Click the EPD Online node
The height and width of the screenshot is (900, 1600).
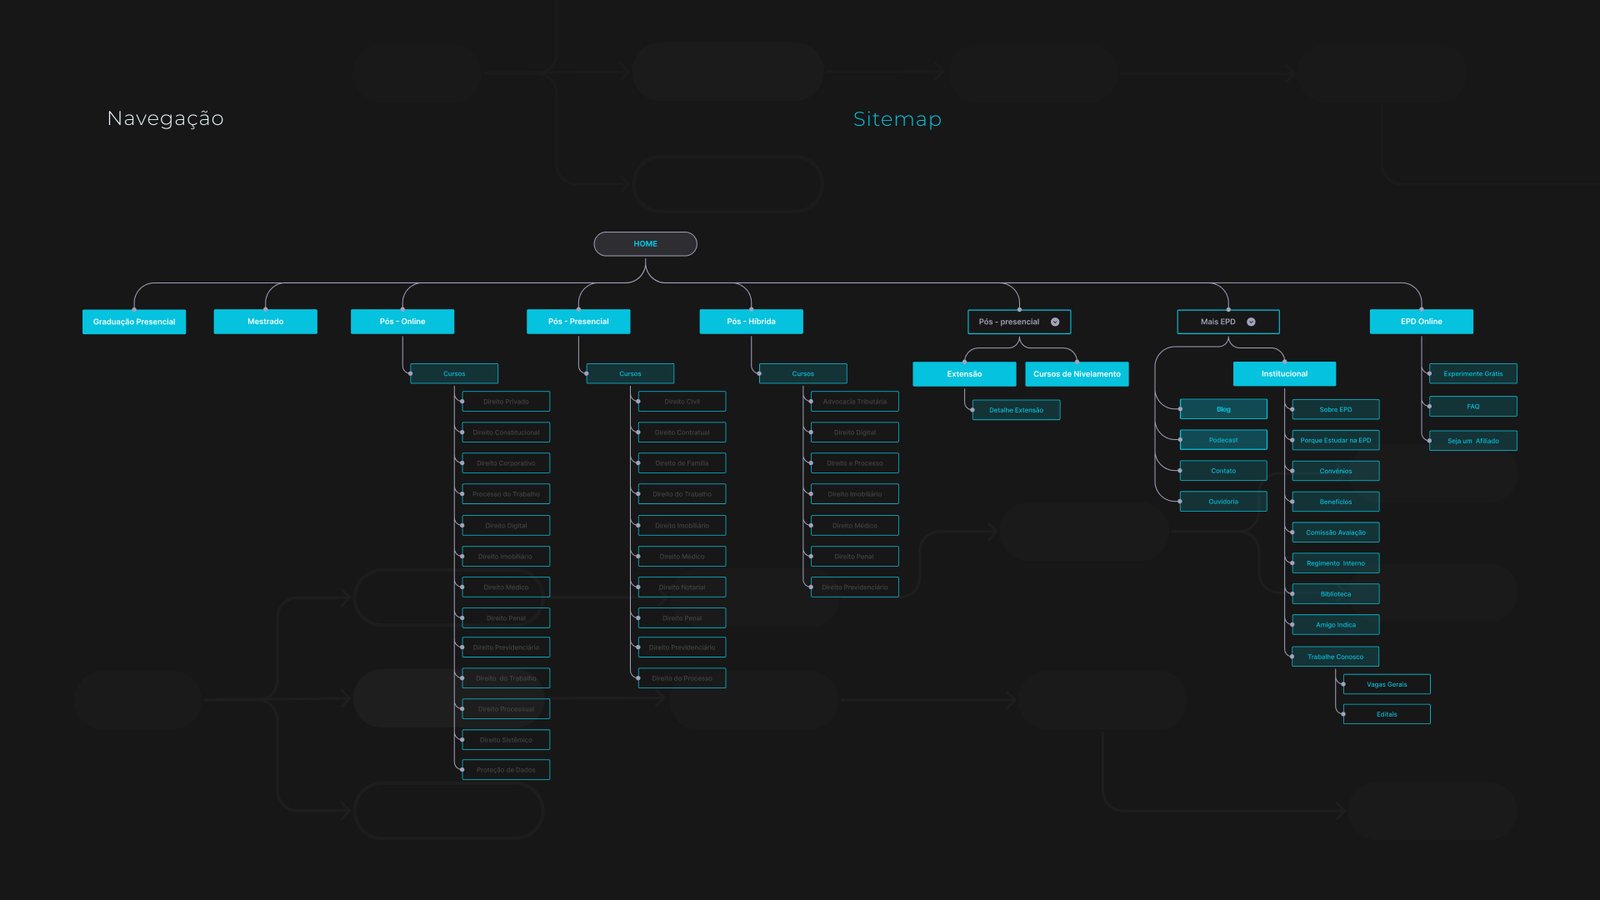1421,322
